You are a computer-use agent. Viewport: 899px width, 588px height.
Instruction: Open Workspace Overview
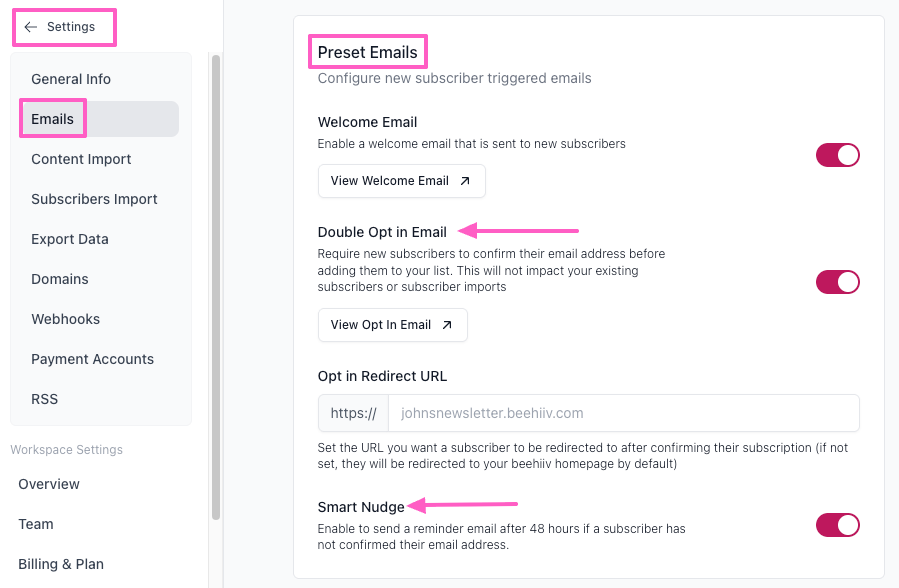pyautogui.click(x=49, y=484)
